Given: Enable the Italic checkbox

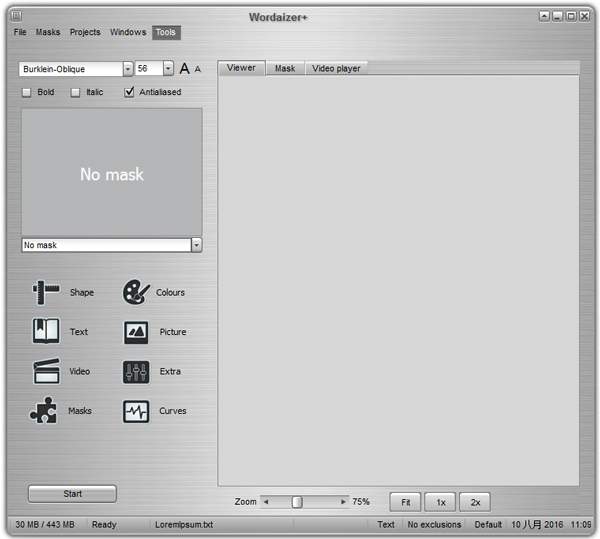Looking at the screenshot, I should tap(76, 92).
